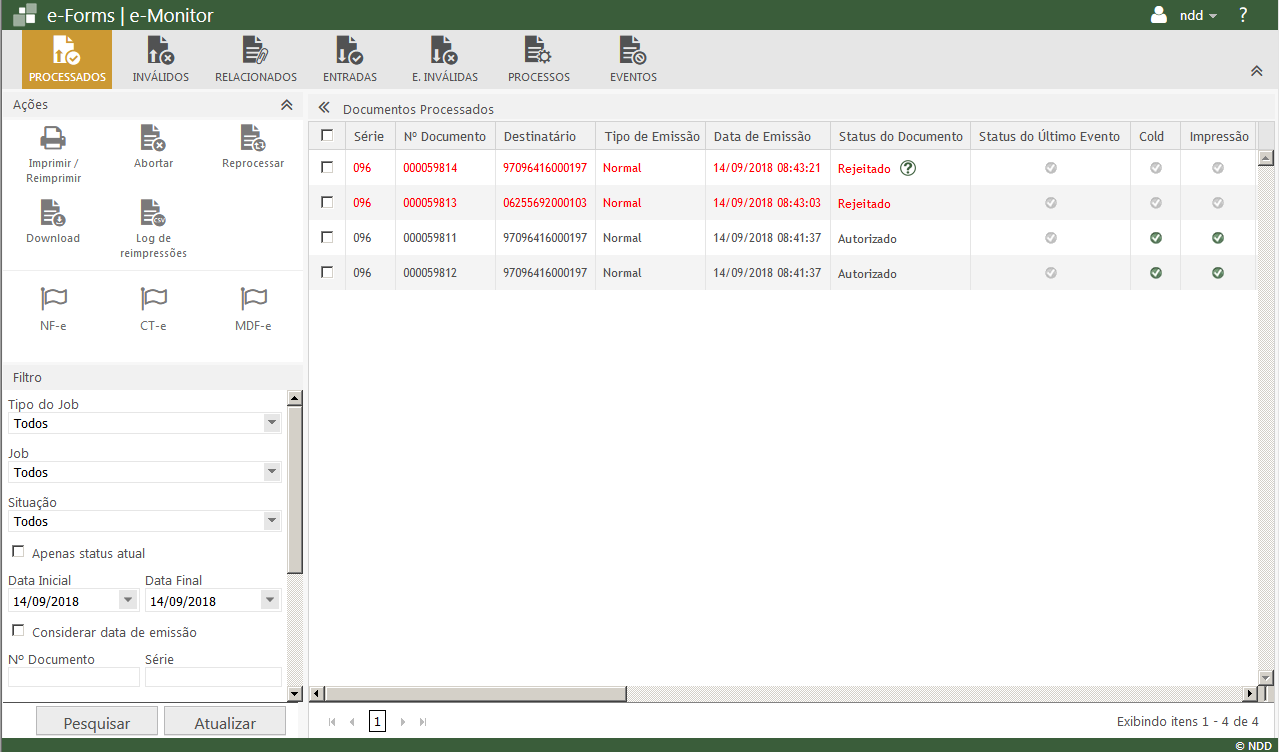
Task: Open the EVENTOS tab
Action: coord(633,59)
